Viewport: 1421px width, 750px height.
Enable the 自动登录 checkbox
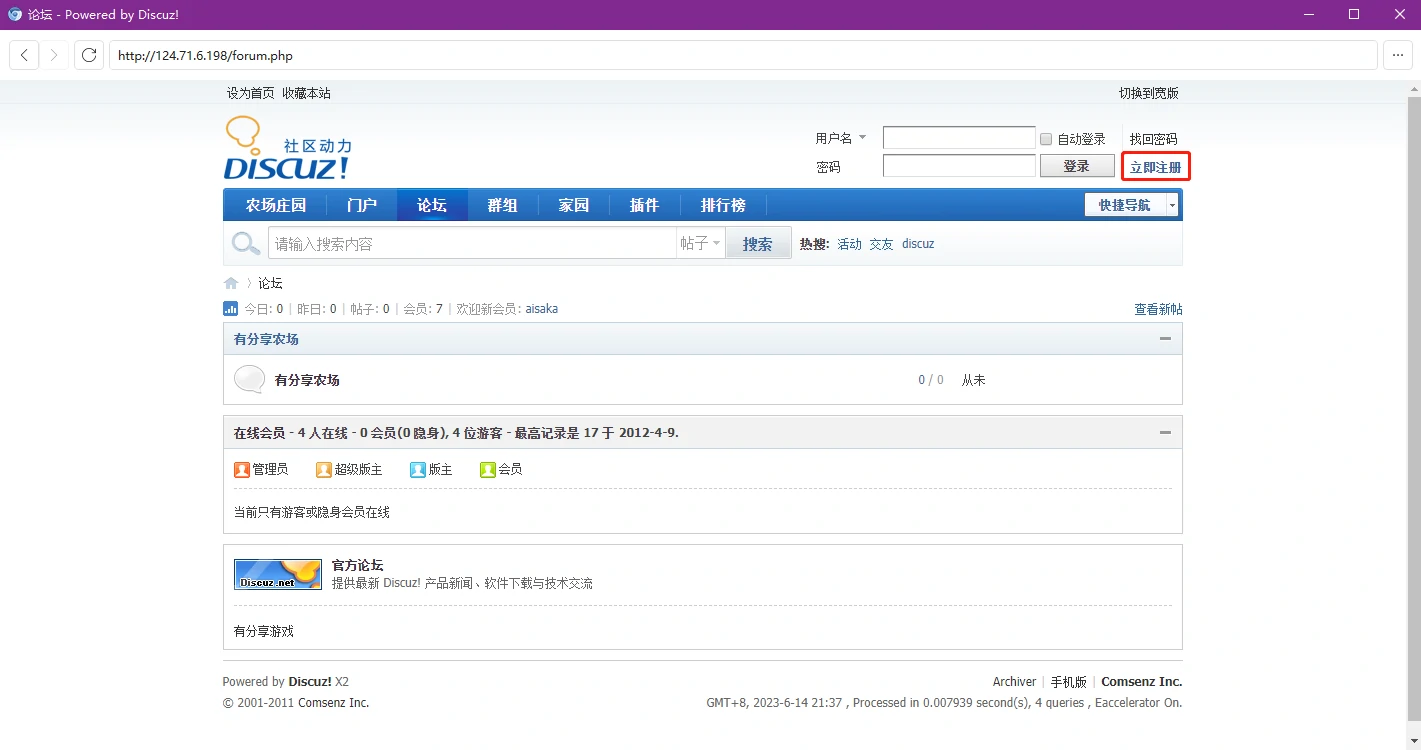point(1046,139)
